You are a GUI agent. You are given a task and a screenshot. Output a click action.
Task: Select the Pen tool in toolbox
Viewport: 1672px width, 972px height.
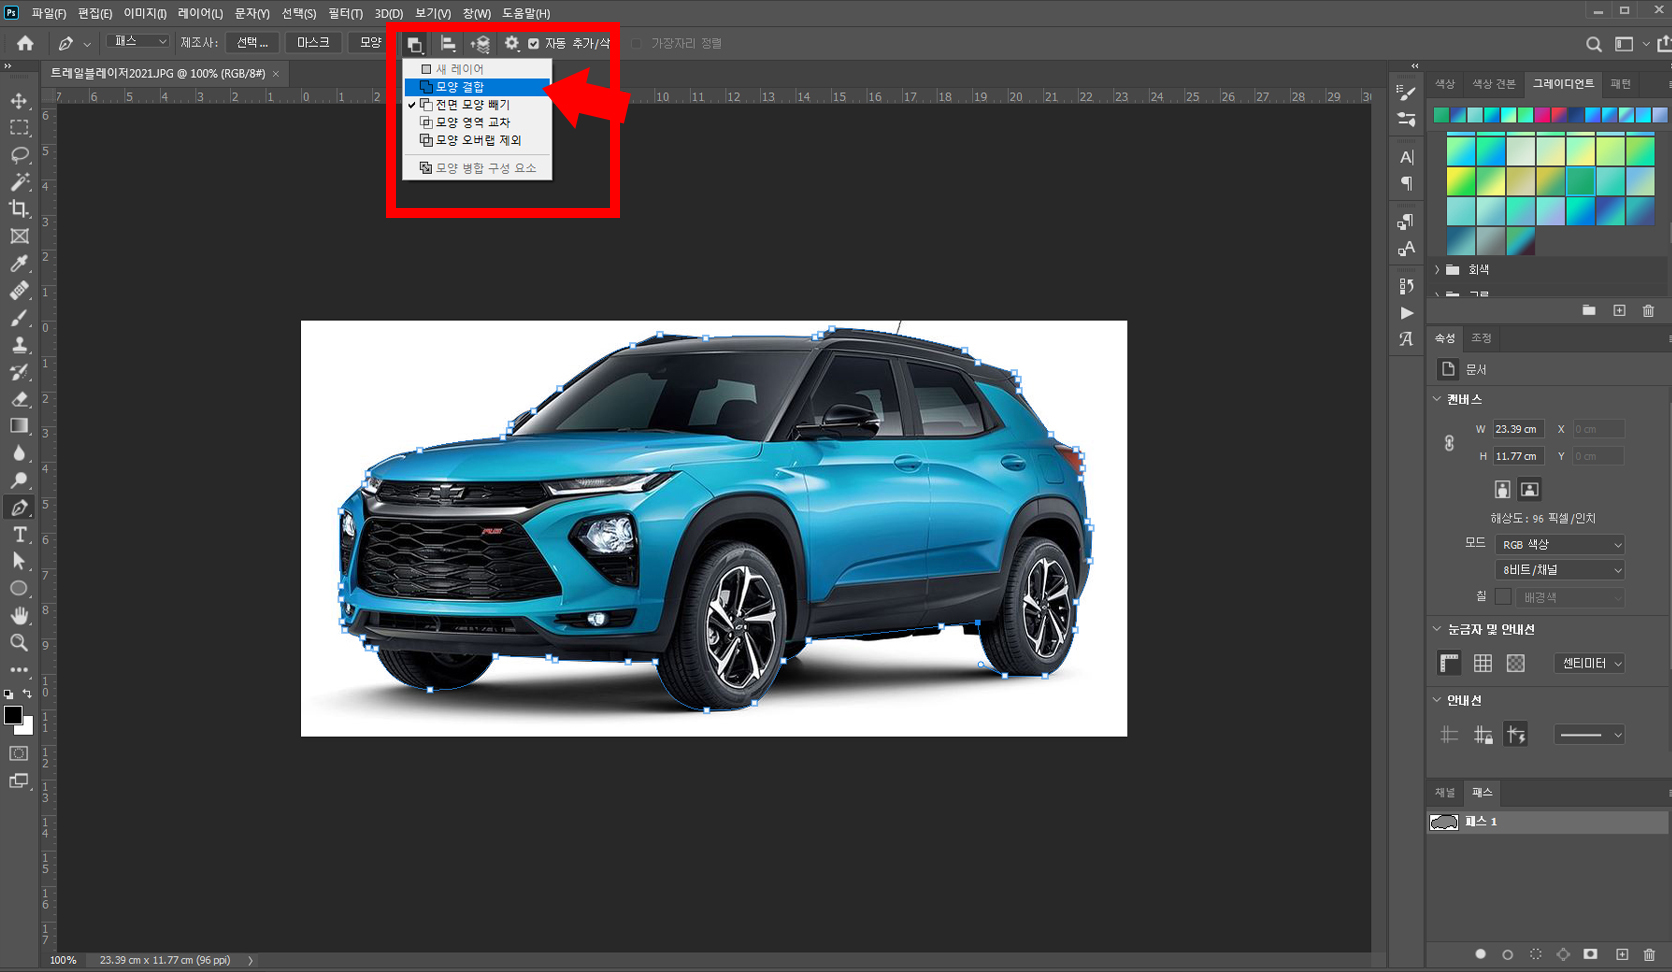(x=19, y=507)
